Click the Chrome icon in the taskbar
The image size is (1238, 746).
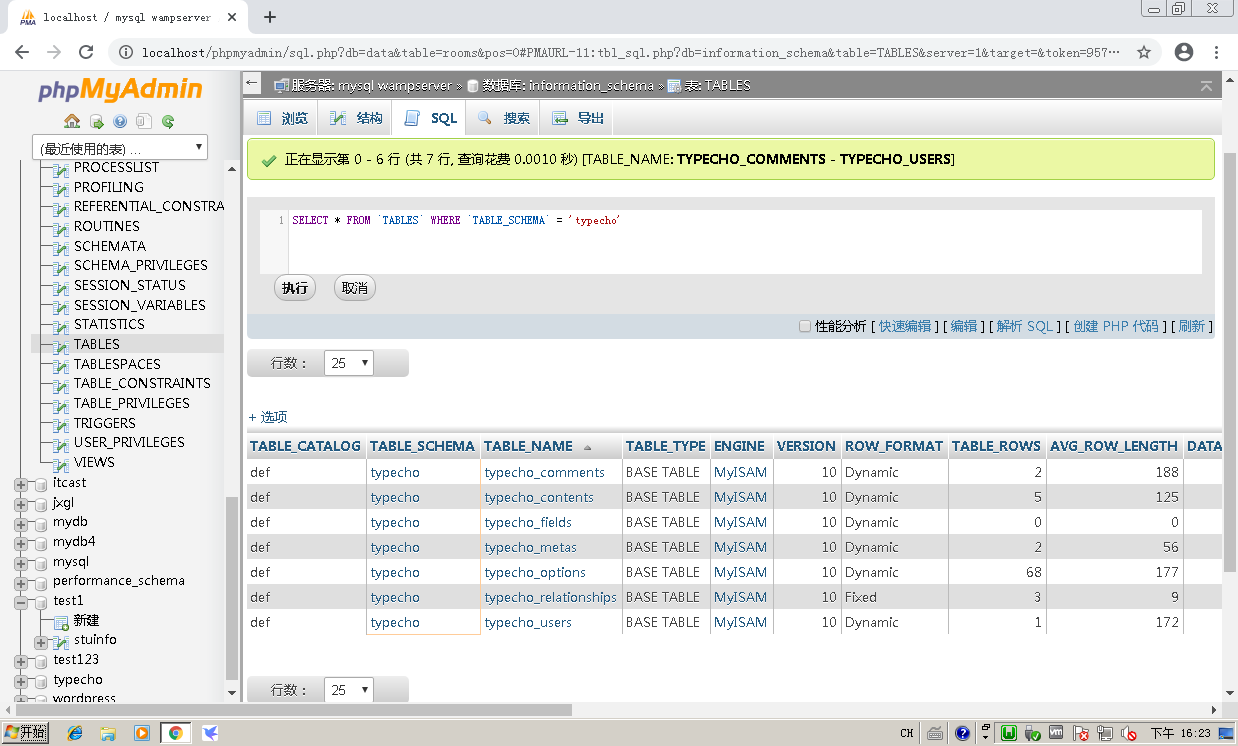176,733
